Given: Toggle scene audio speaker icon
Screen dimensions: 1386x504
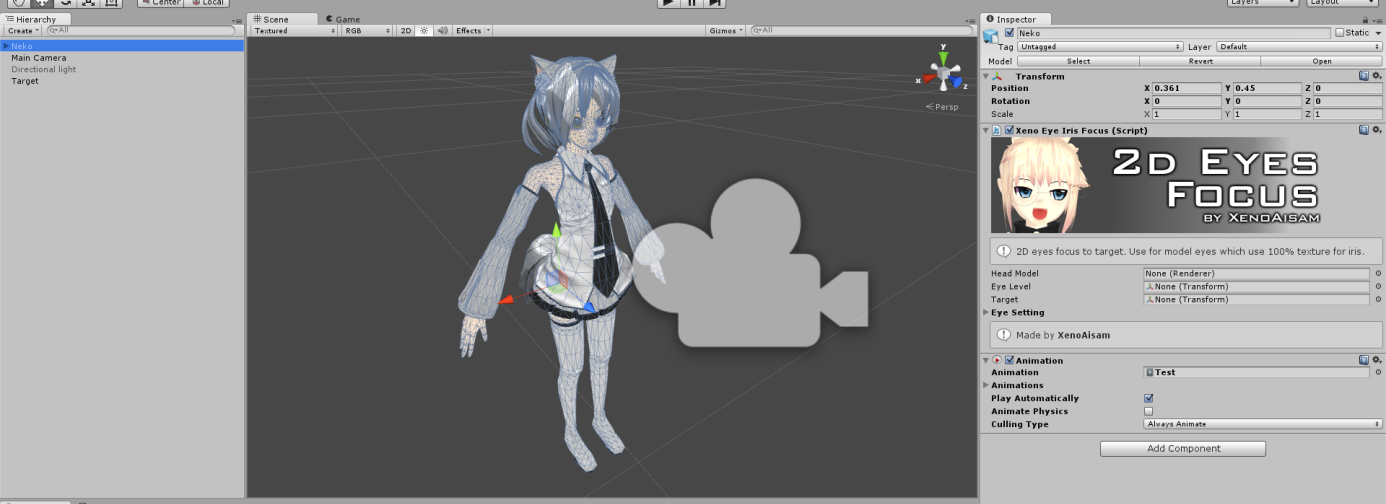Looking at the screenshot, I should coord(442,31).
